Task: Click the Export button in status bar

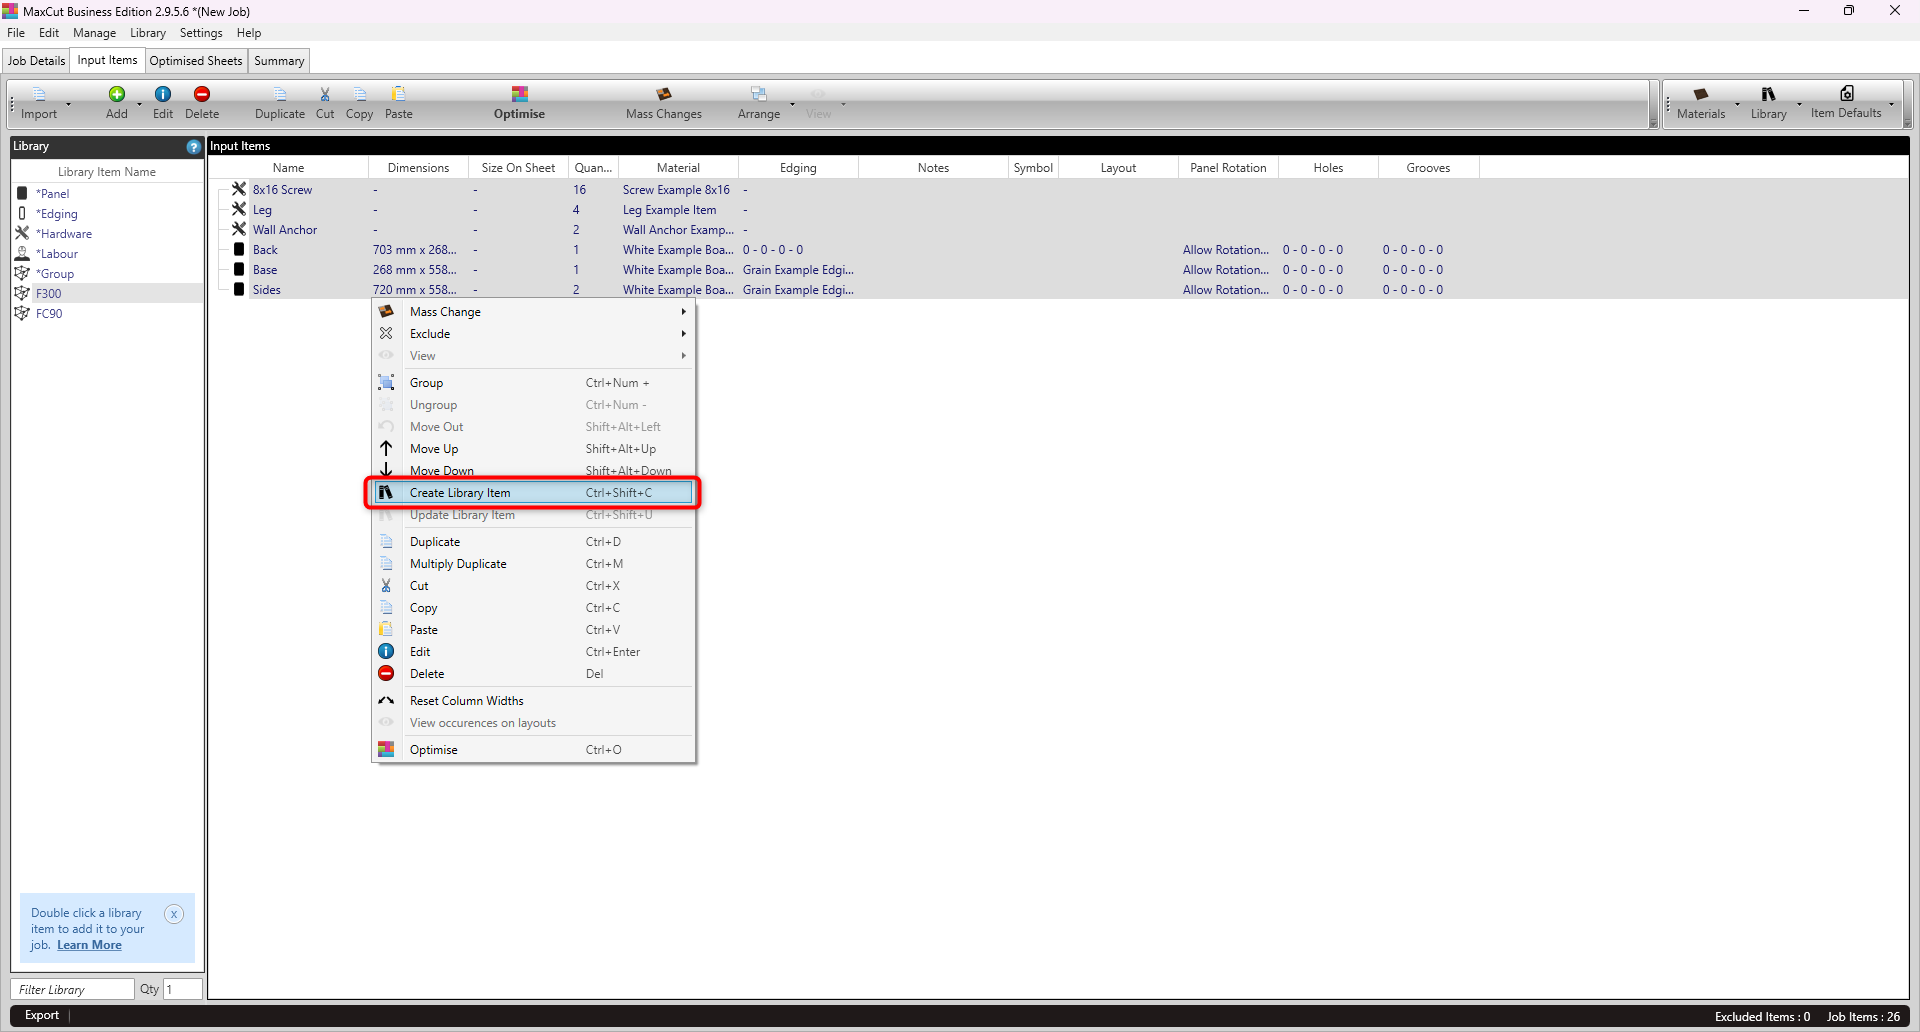Action: [x=42, y=1015]
